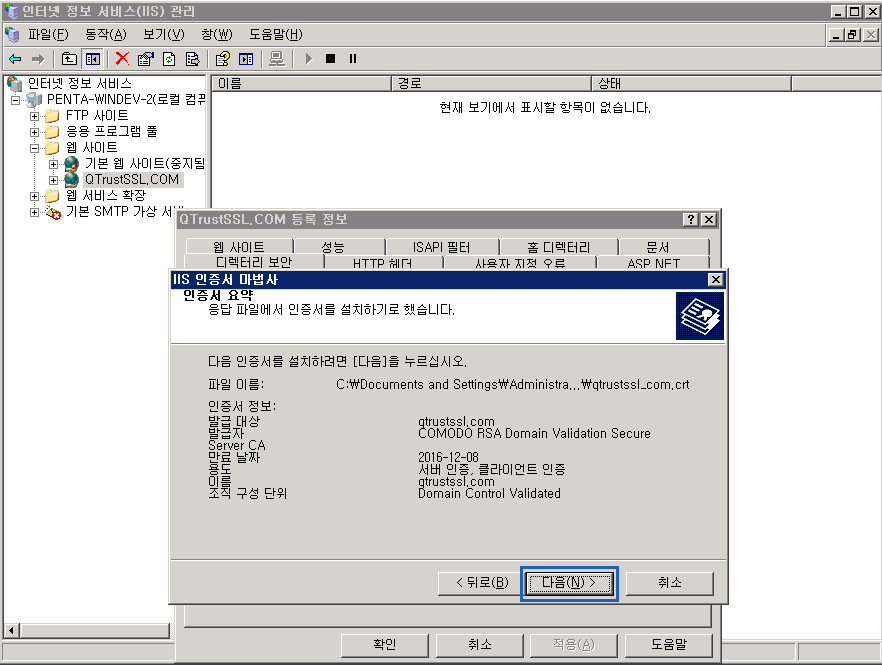Switch to the 성능 tab

339,247
